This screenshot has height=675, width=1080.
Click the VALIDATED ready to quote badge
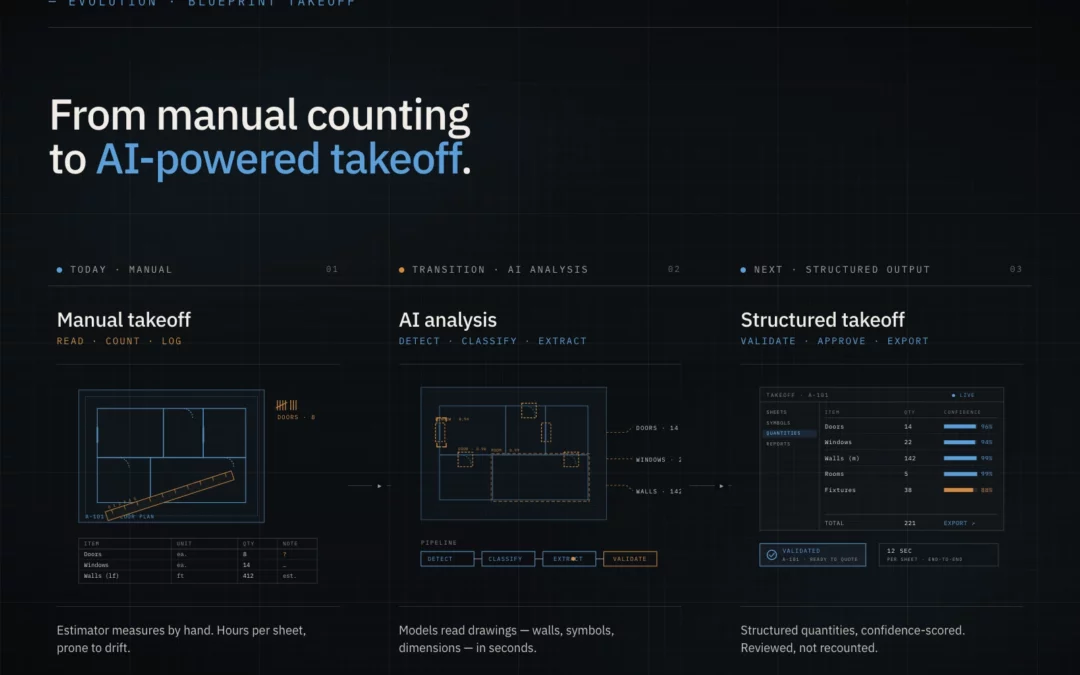click(x=813, y=554)
